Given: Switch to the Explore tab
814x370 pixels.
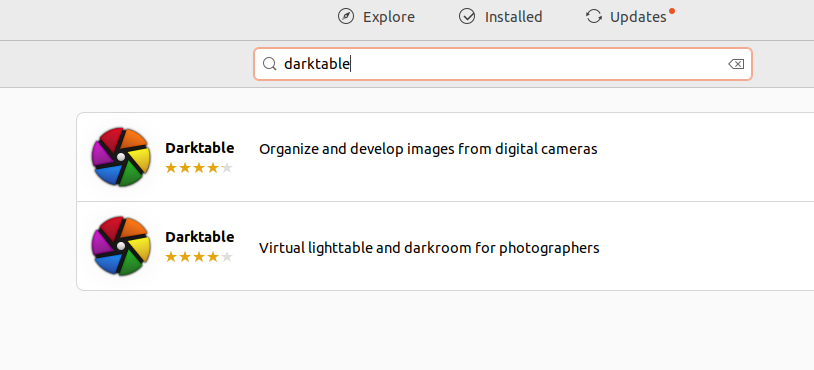Looking at the screenshot, I should (376, 17).
